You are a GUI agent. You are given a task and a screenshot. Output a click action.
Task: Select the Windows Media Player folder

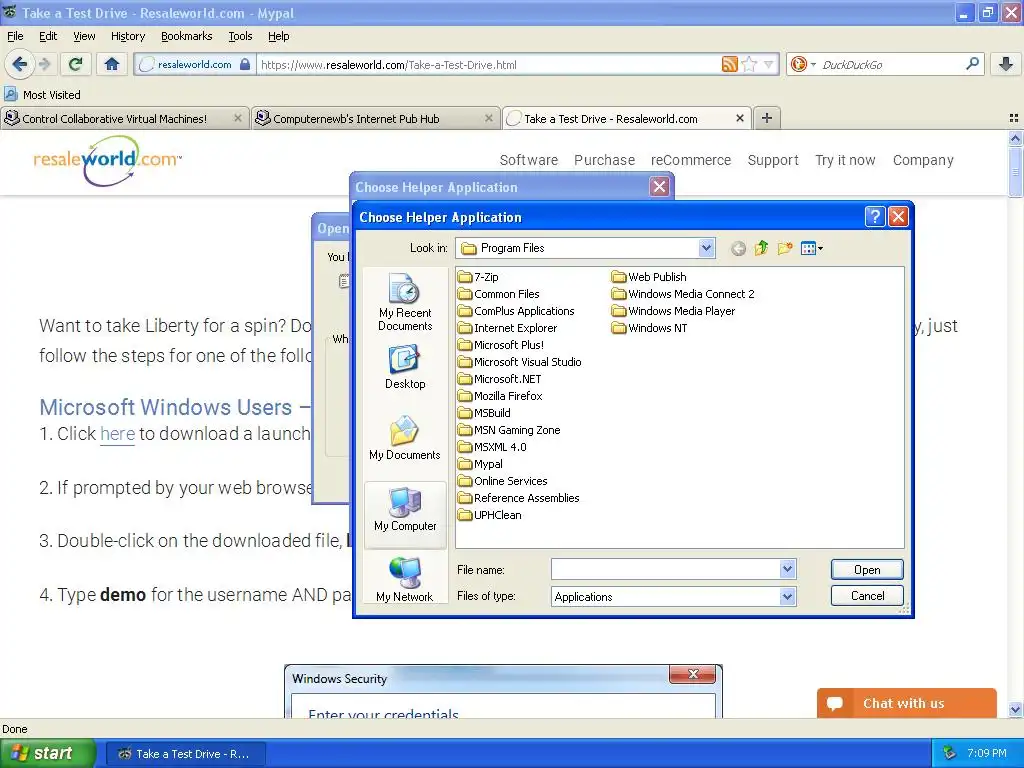673,311
